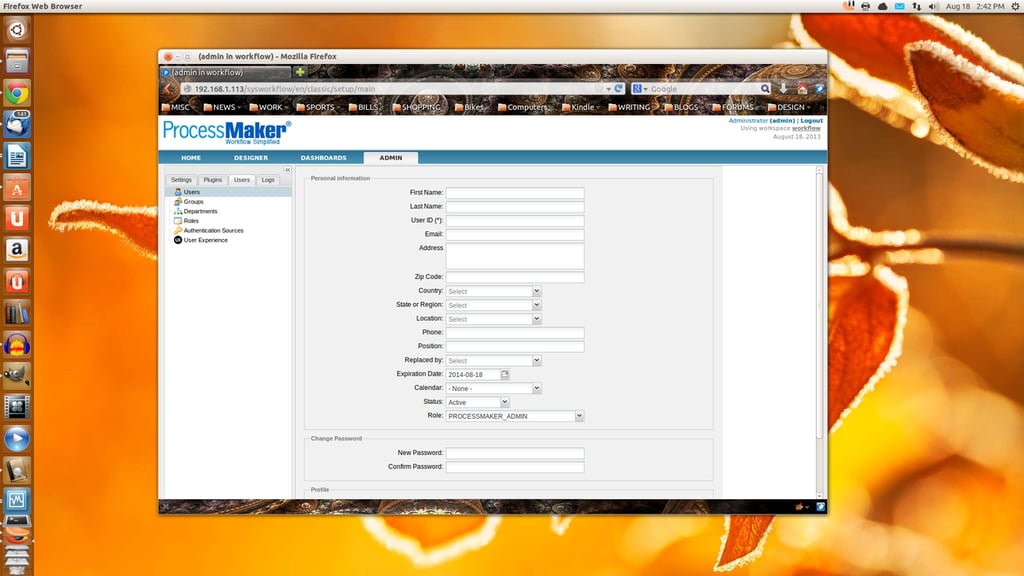This screenshot has height=576, width=1024.
Task: Open the Plugins sub-tab
Action: (212, 180)
